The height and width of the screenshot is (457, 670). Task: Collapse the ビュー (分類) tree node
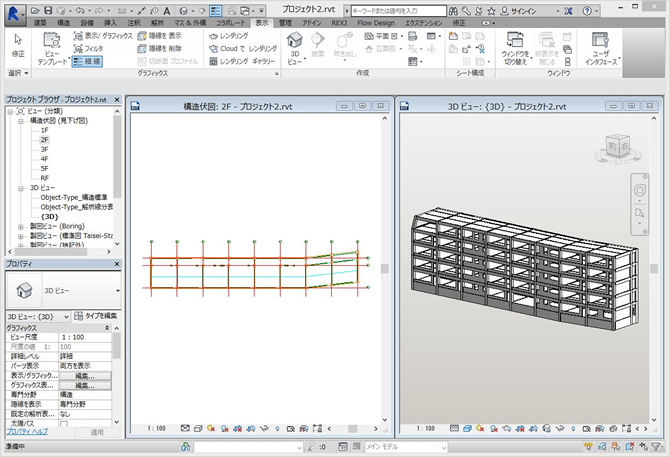pyautogui.click(x=9, y=111)
